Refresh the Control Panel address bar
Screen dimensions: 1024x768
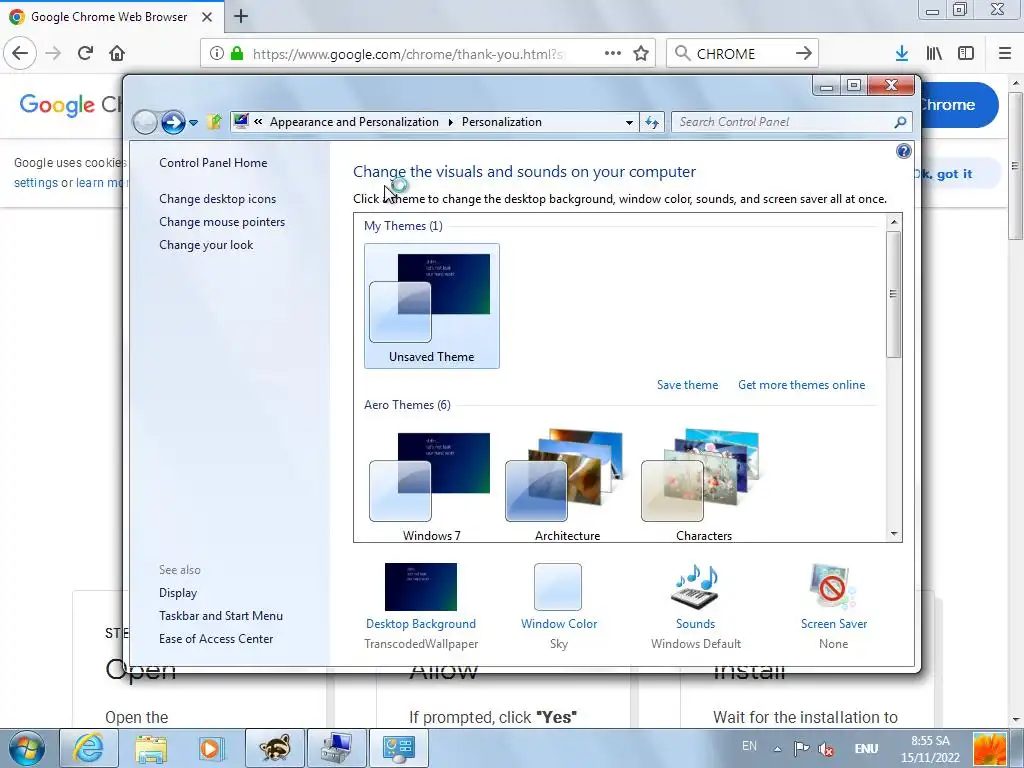coord(652,122)
